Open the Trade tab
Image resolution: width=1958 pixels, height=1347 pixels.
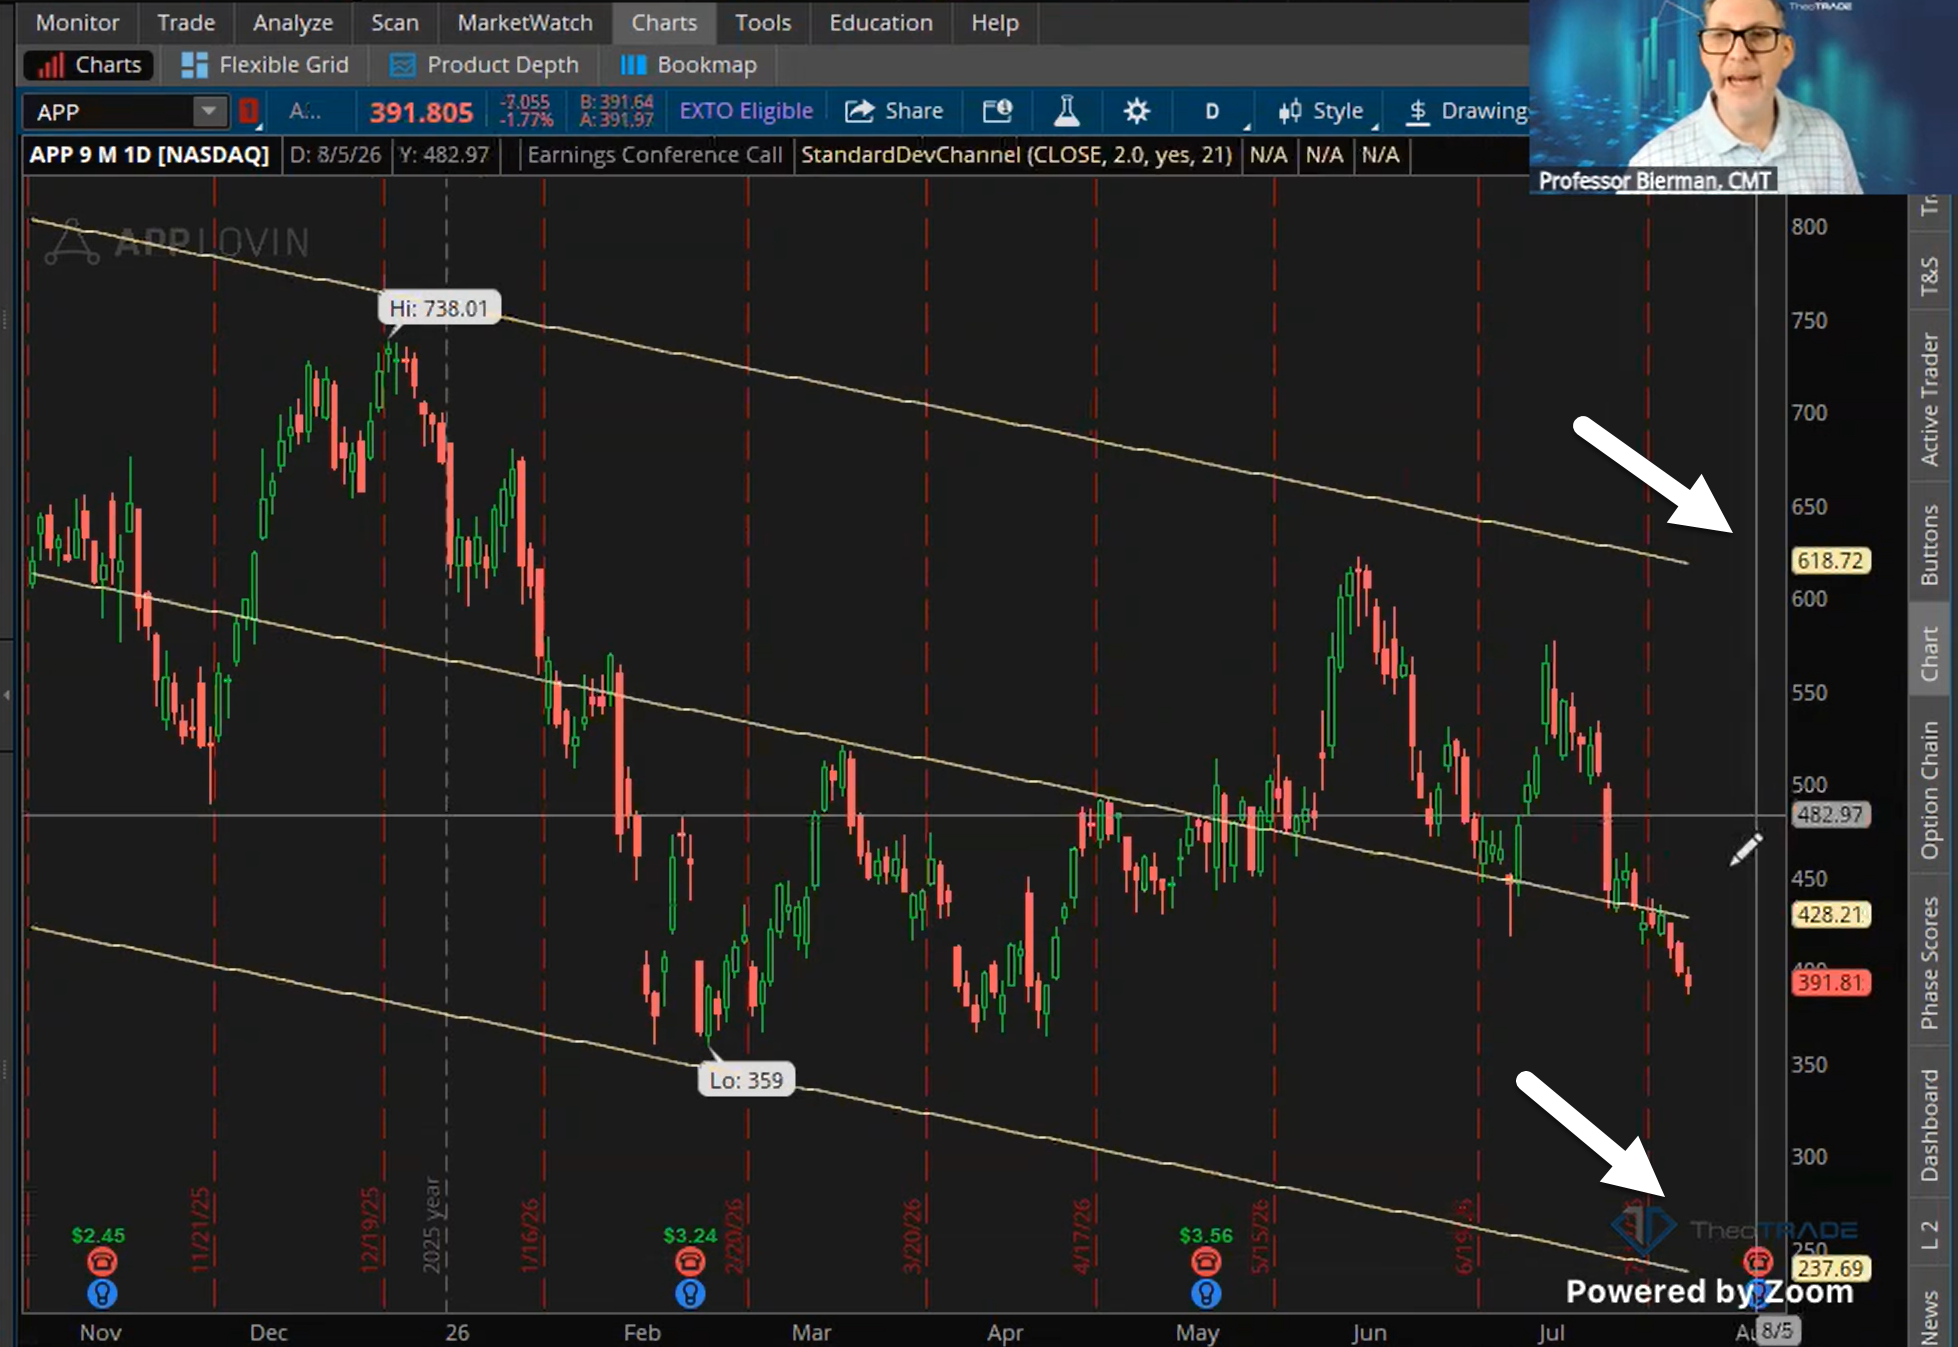coord(186,22)
